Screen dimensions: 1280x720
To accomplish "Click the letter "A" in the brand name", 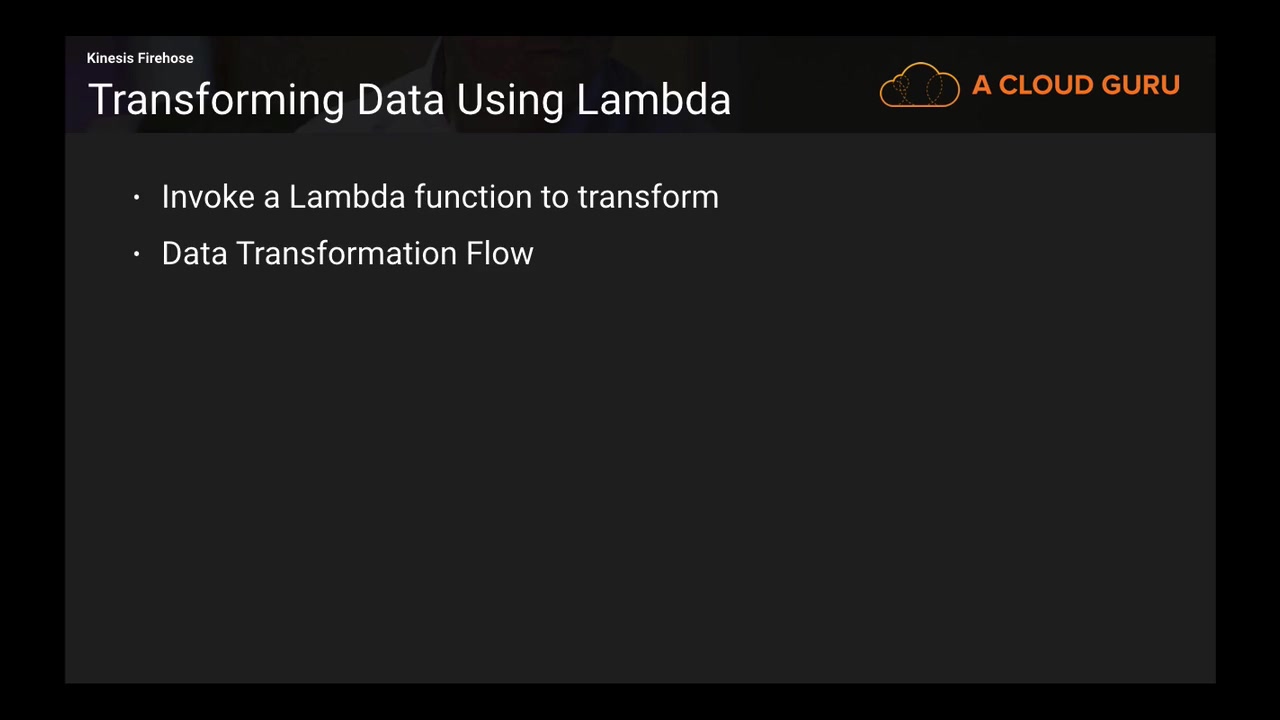I will pos(981,85).
